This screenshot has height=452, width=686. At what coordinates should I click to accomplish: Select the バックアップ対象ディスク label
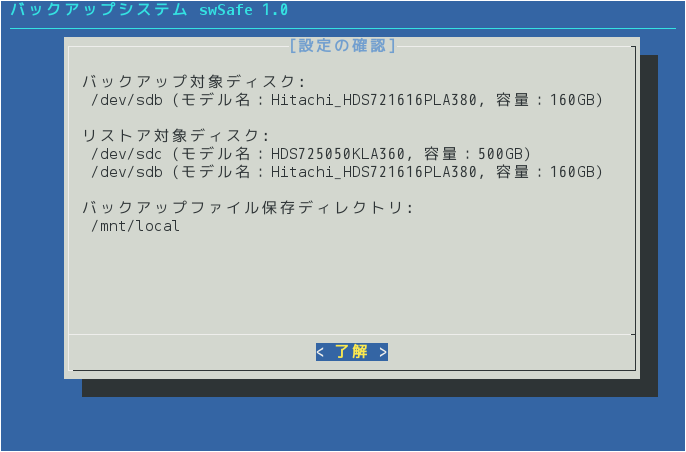click(194, 81)
